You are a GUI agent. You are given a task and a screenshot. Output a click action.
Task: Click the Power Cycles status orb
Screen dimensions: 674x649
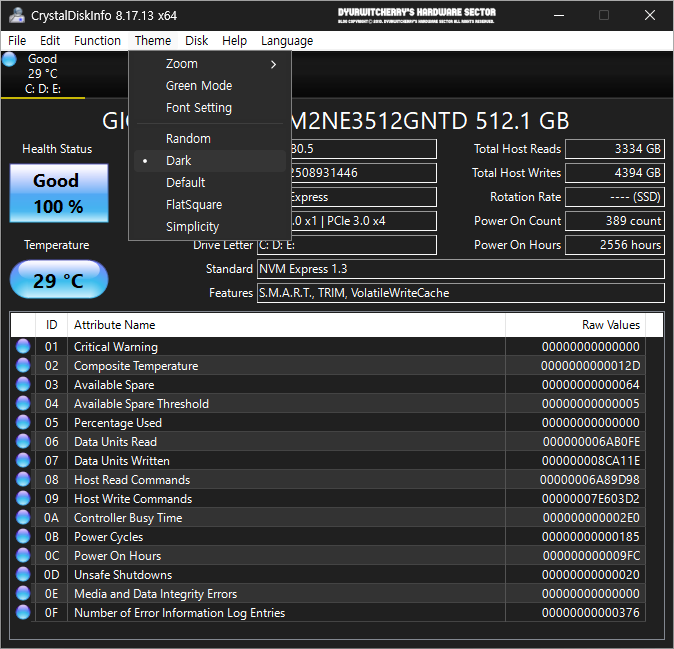[x=23, y=536]
